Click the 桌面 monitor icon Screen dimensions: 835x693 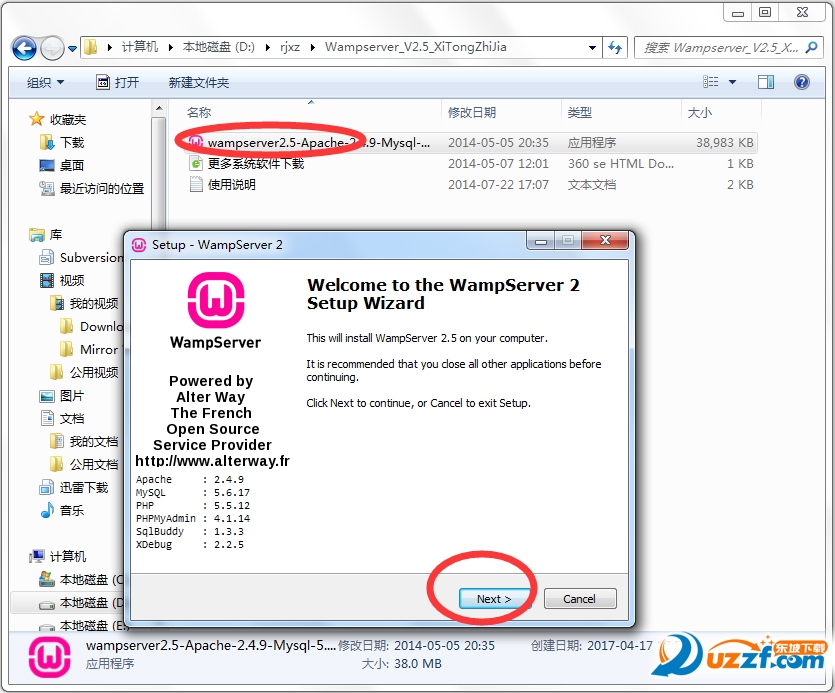(47, 165)
